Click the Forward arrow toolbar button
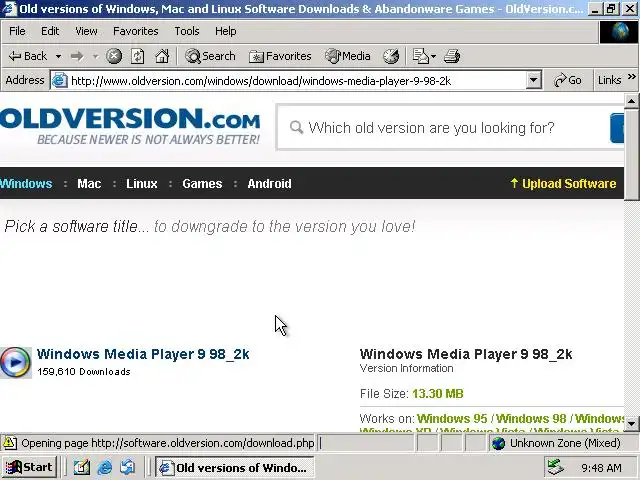The width and height of the screenshot is (640, 480). click(x=77, y=56)
